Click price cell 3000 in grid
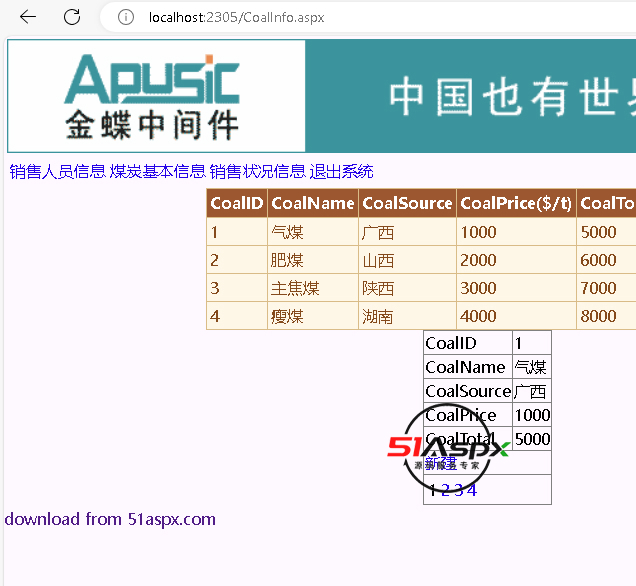636x586 pixels. pos(516,288)
